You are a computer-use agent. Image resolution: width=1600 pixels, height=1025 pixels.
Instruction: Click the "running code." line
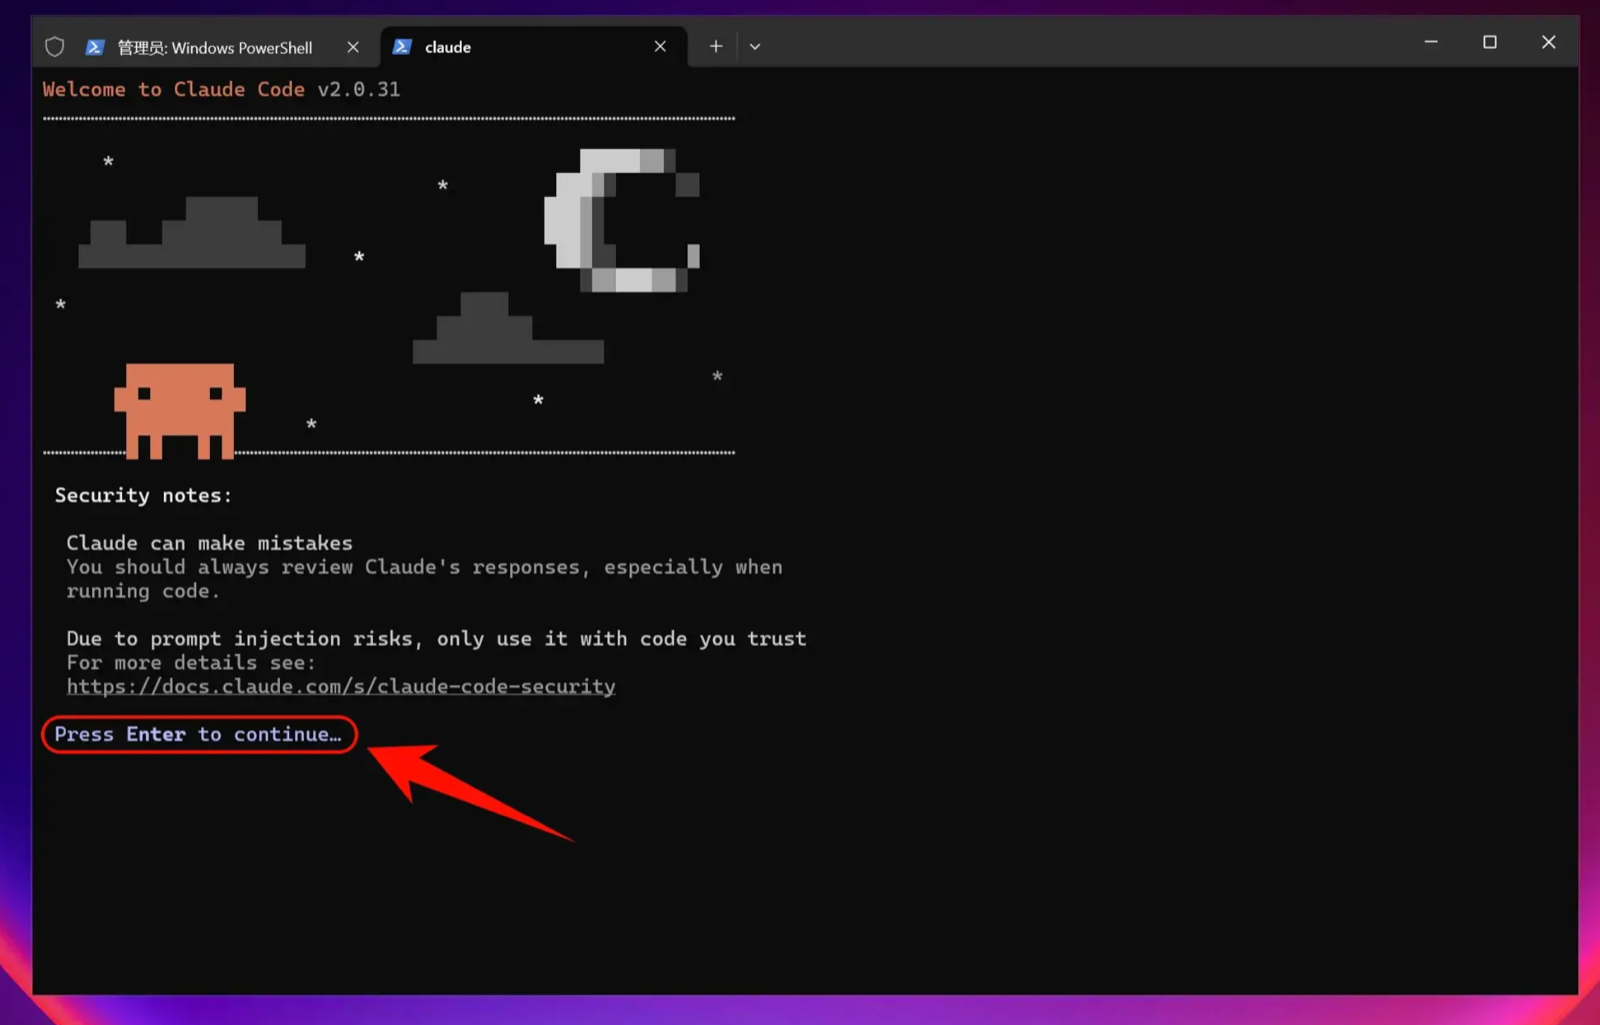143,591
